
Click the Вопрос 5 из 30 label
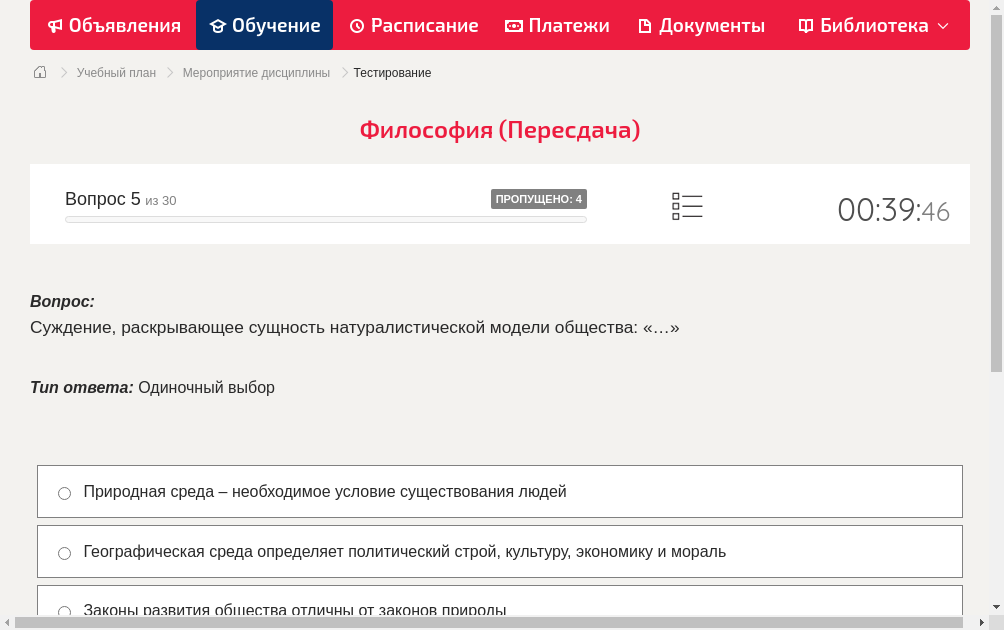pos(120,199)
